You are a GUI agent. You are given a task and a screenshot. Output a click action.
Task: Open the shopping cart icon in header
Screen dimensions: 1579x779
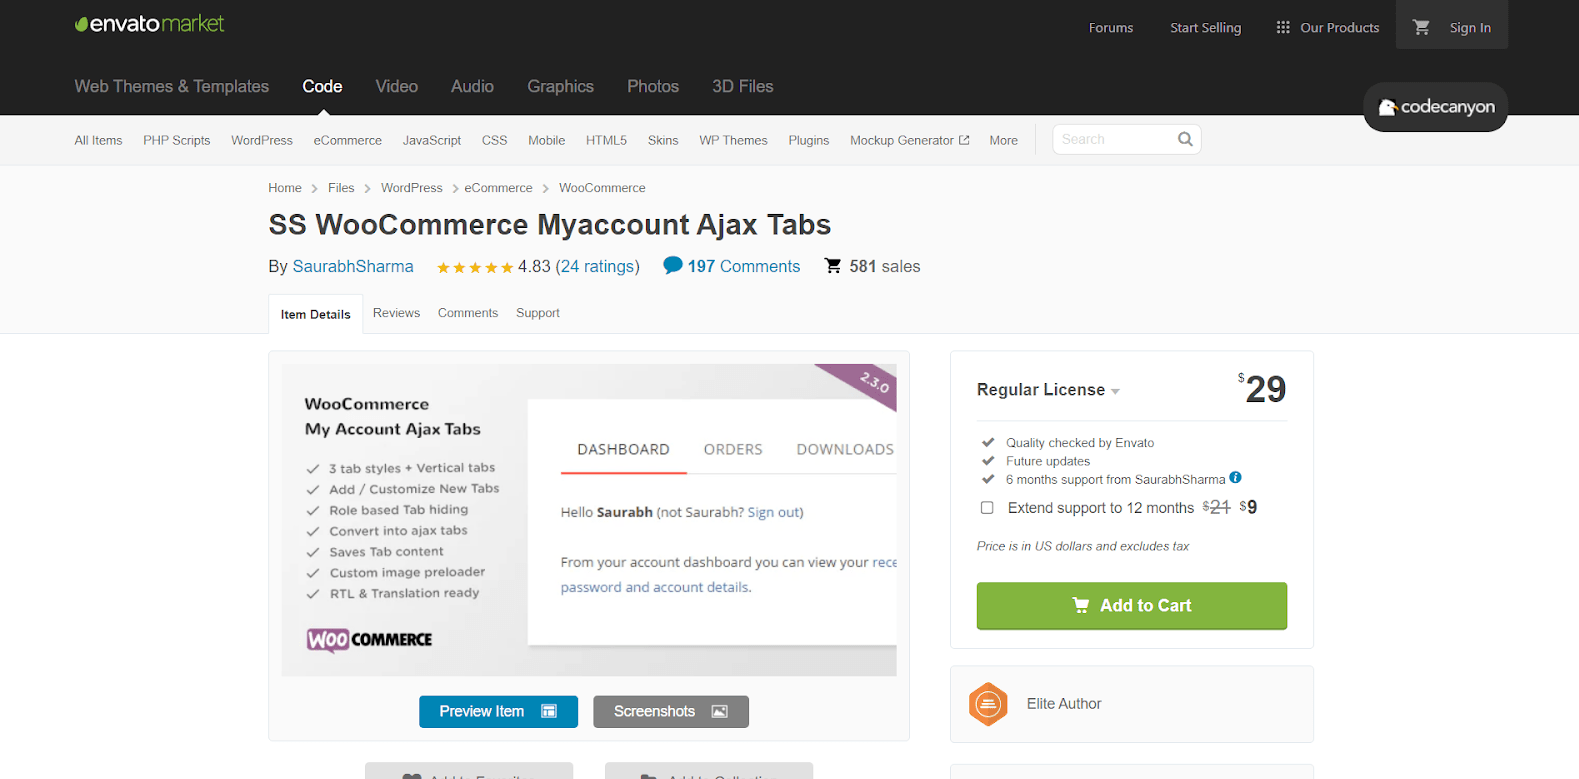click(x=1421, y=28)
